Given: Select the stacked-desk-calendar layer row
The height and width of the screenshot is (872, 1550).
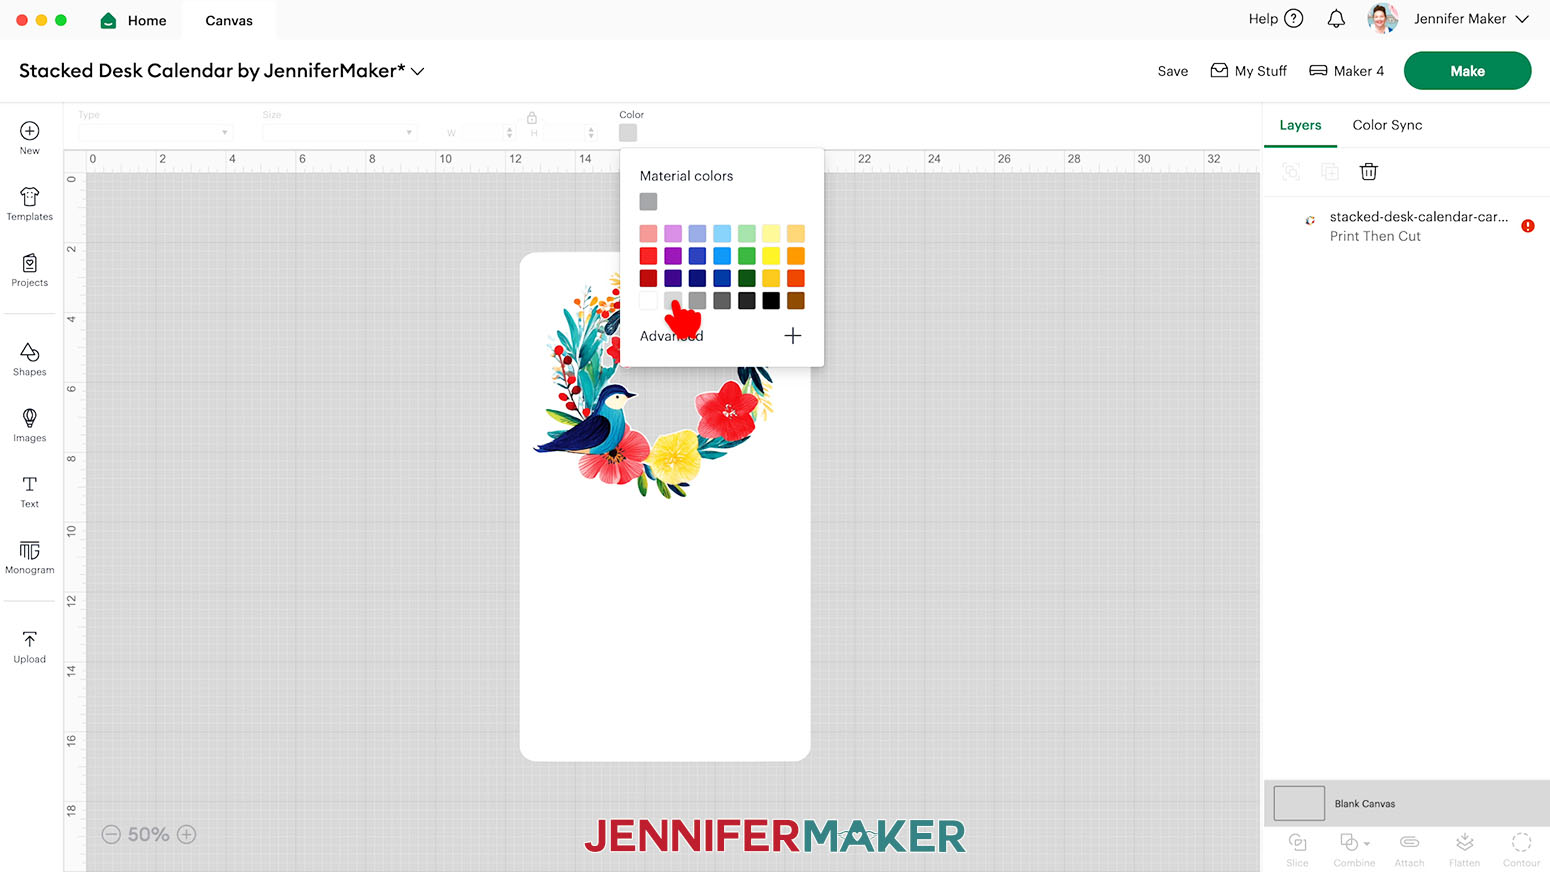Looking at the screenshot, I should coord(1407,226).
